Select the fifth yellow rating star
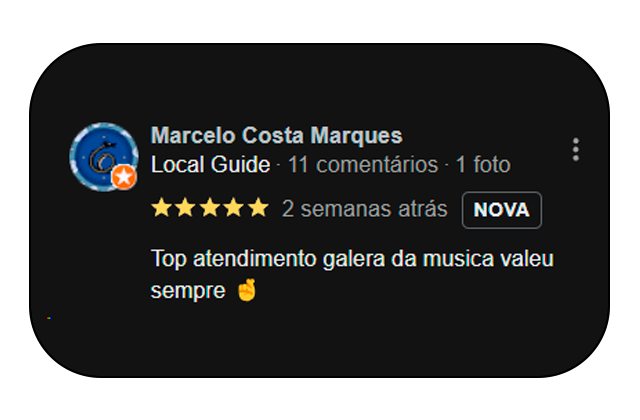Screen dimensions: 640x420 [x=258, y=208]
